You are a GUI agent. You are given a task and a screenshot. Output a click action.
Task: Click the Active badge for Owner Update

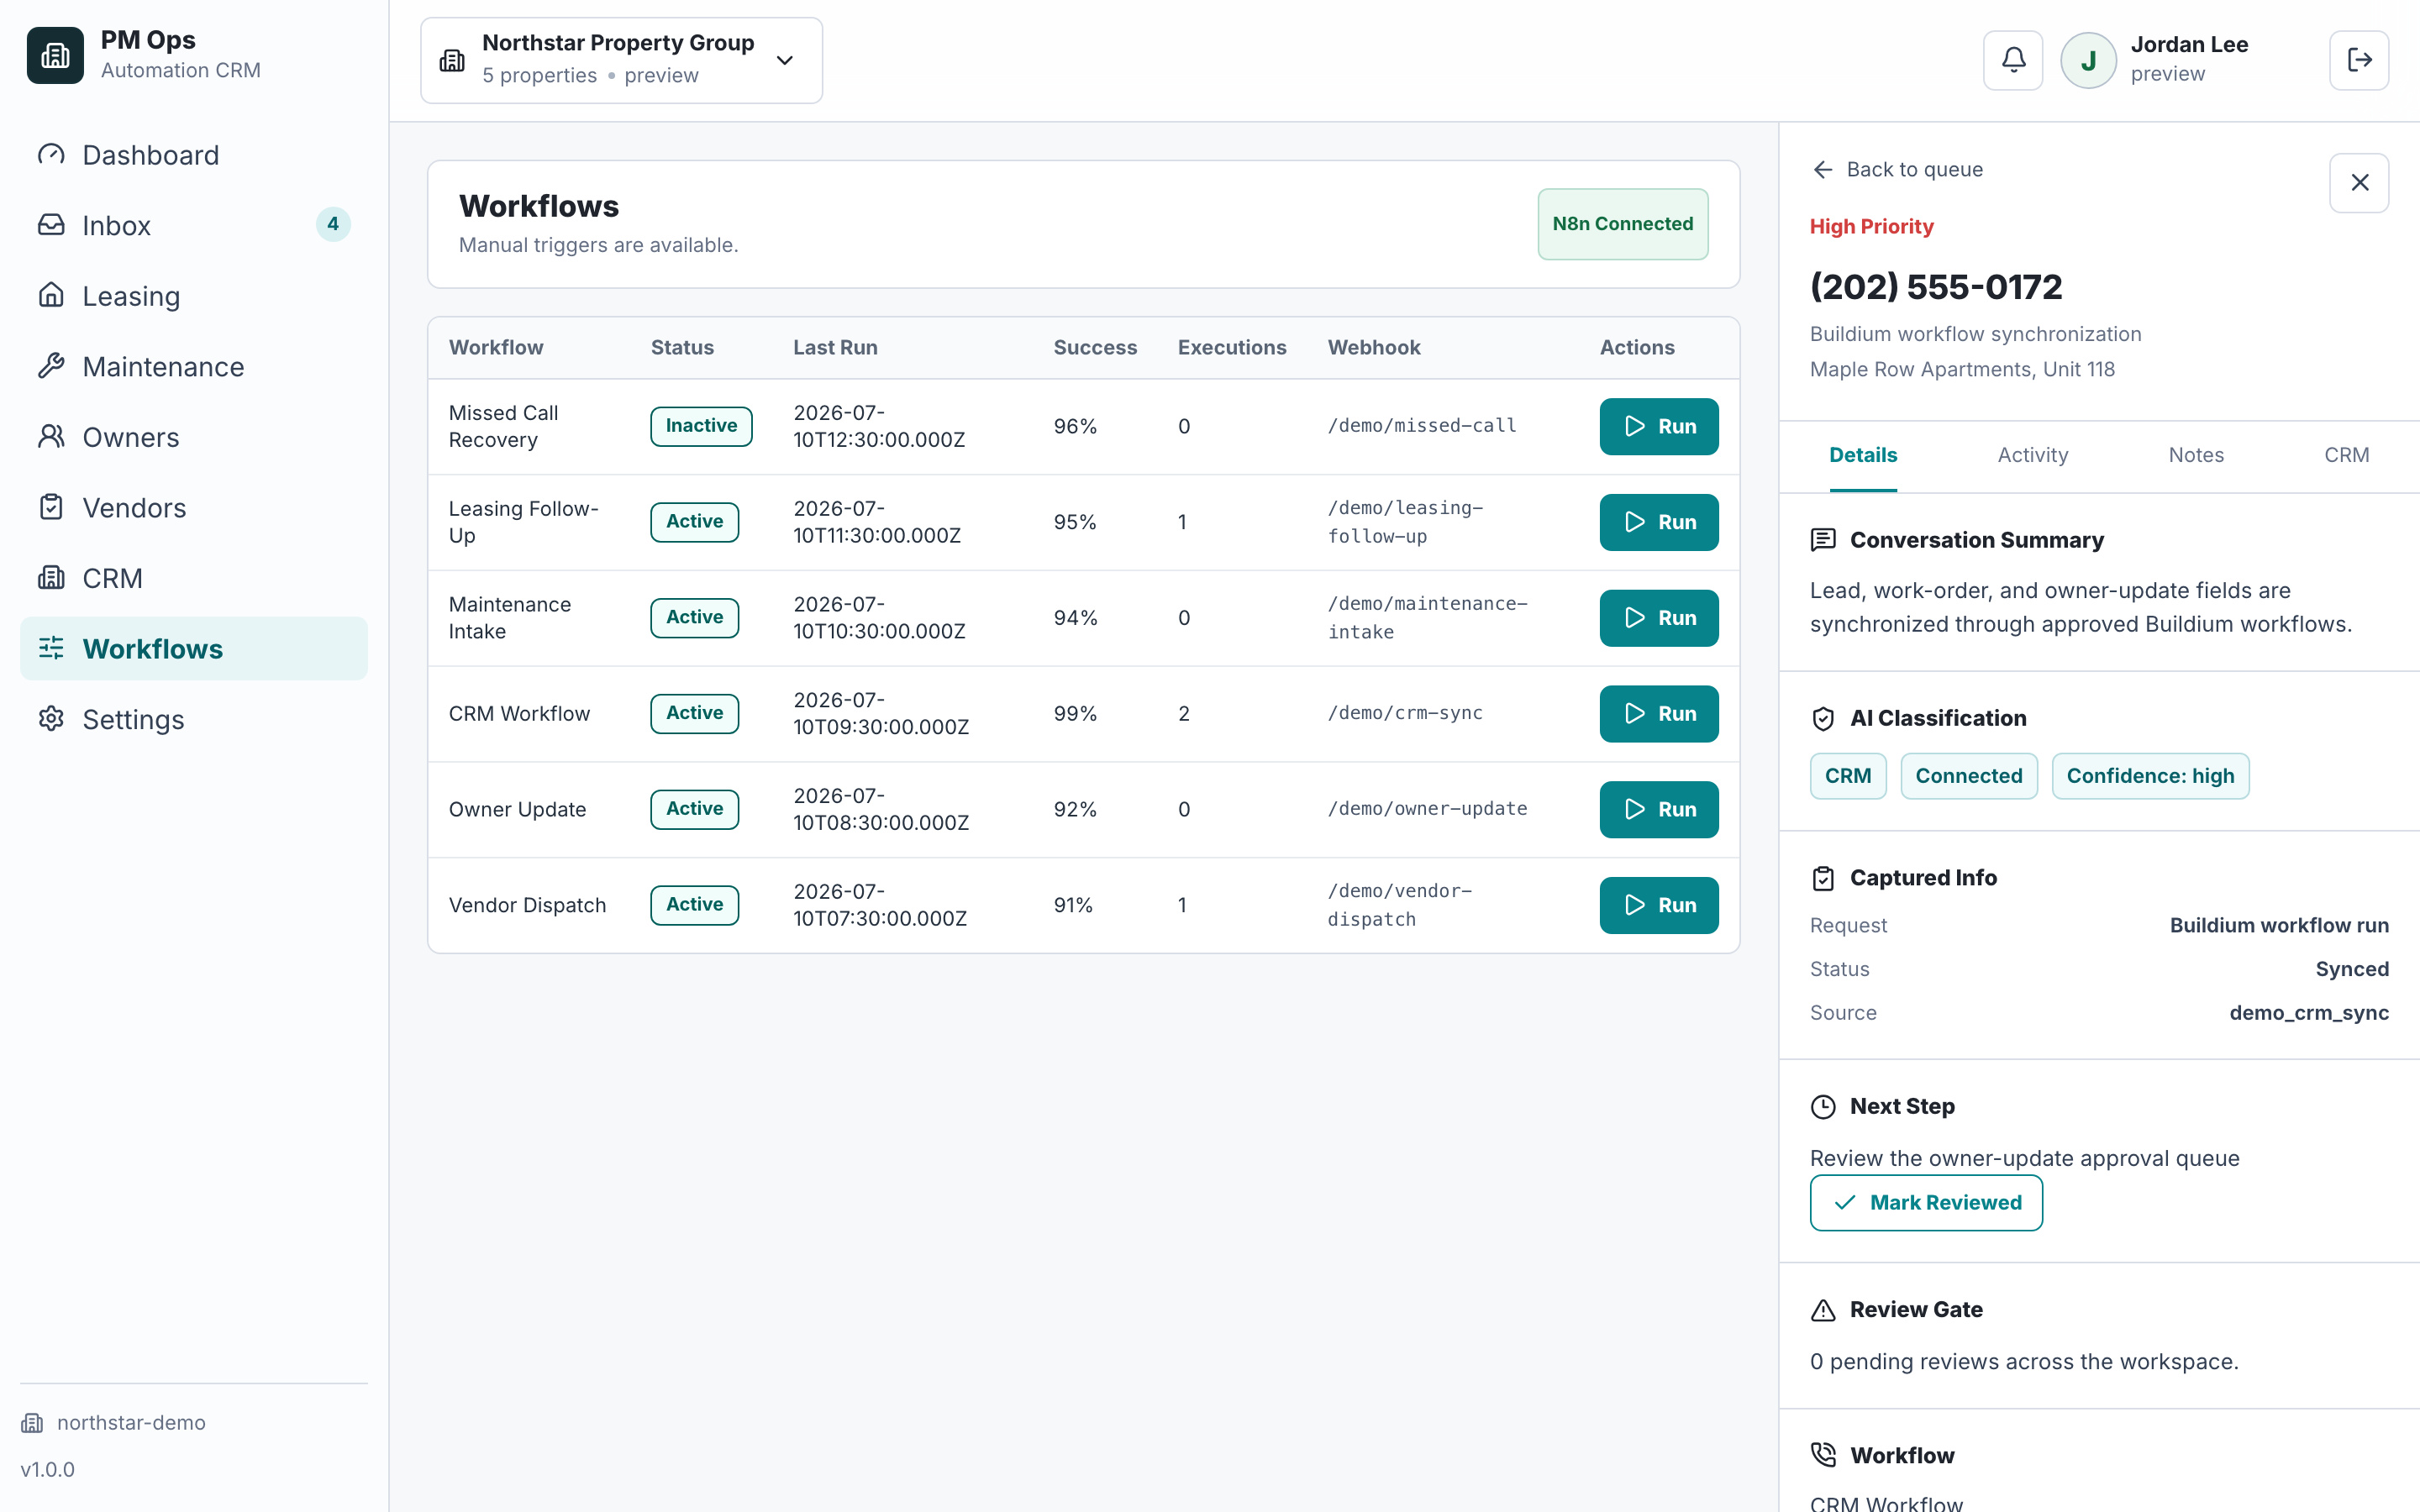click(694, 809)
